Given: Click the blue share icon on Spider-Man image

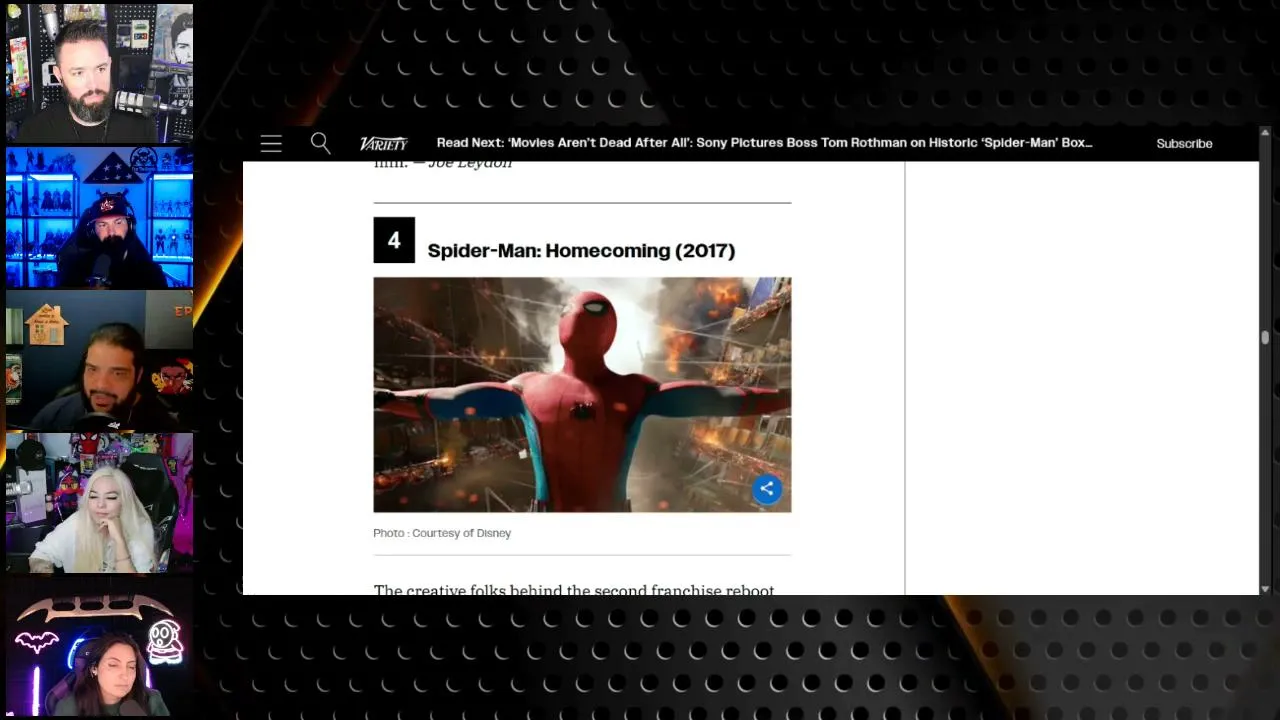Looking at the screenshot, I should [x=767, y=488].
